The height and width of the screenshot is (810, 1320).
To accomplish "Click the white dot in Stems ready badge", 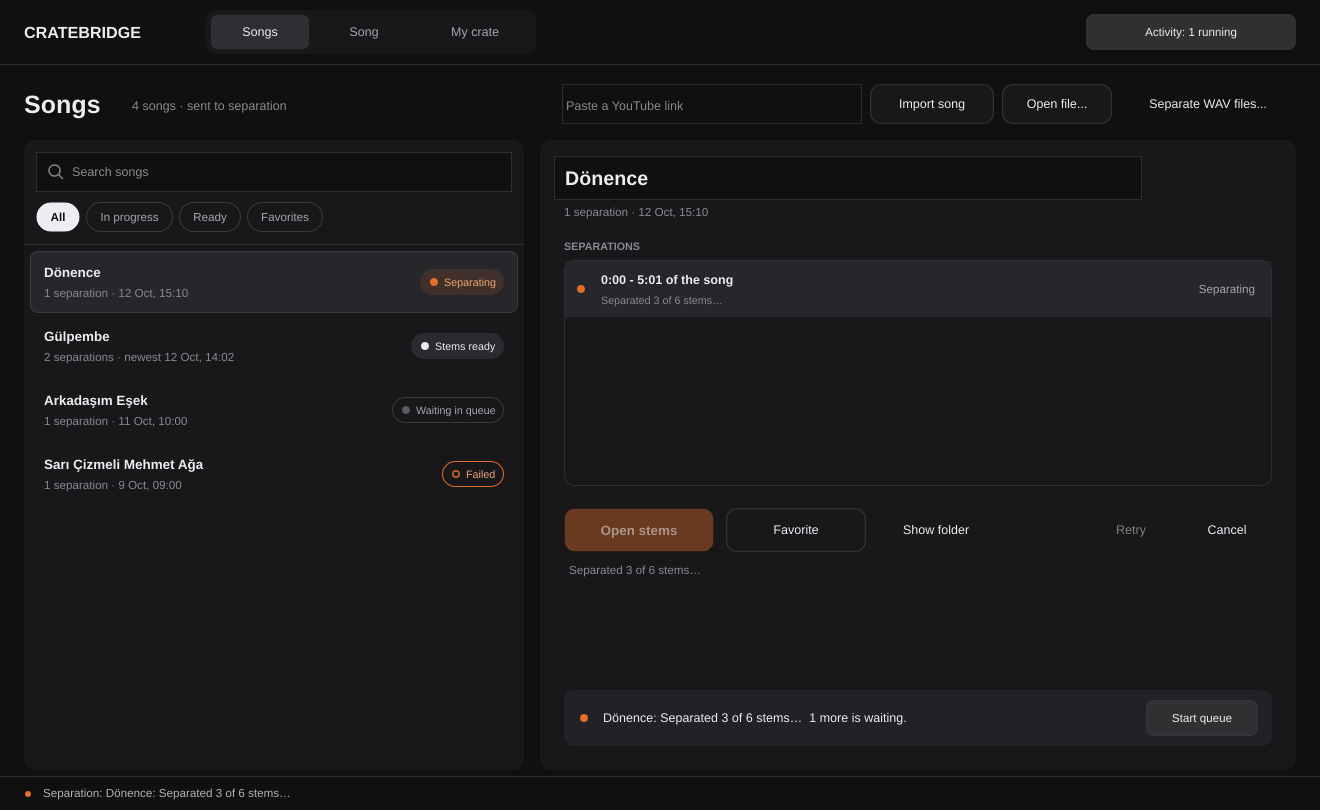I will coord(425,346).
